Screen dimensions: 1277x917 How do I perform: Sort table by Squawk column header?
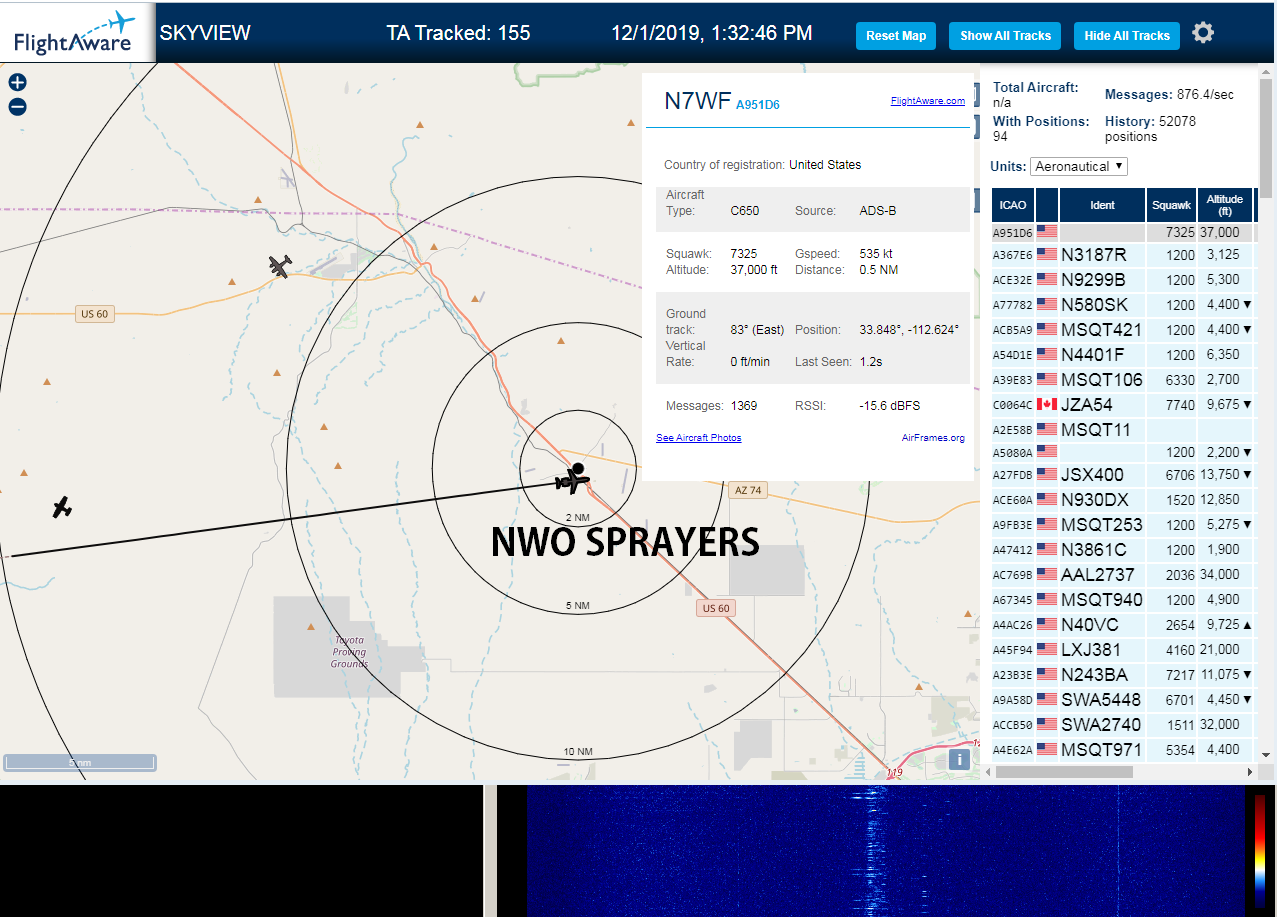(1171, 205)
